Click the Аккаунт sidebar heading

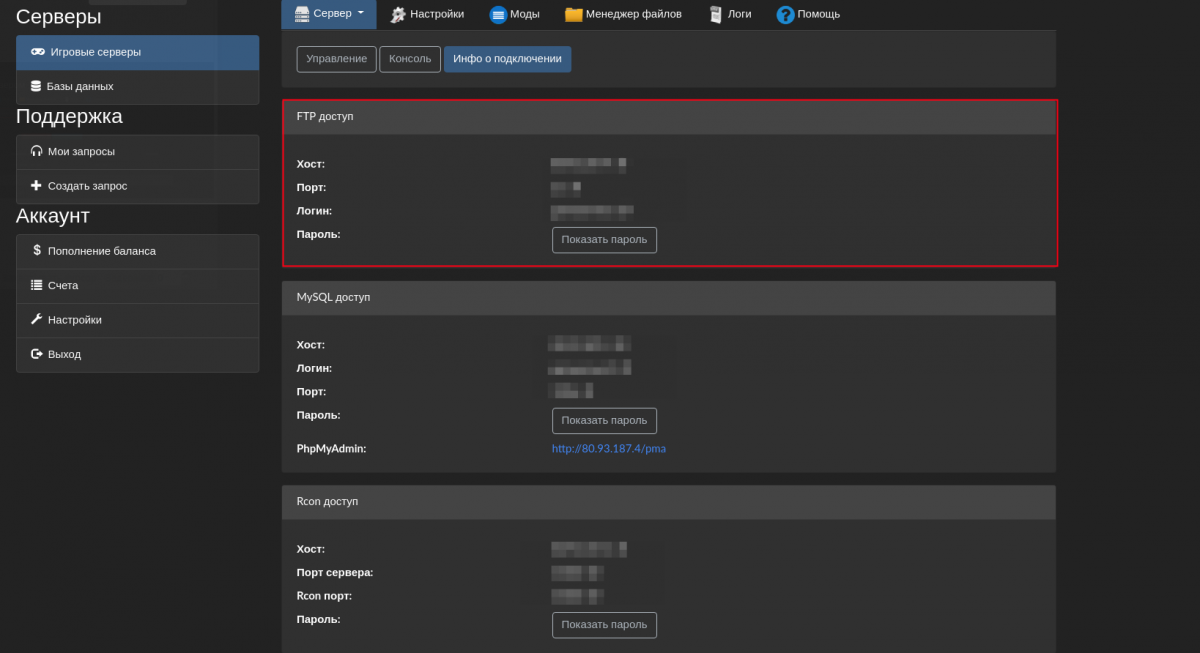pos(53,216)
